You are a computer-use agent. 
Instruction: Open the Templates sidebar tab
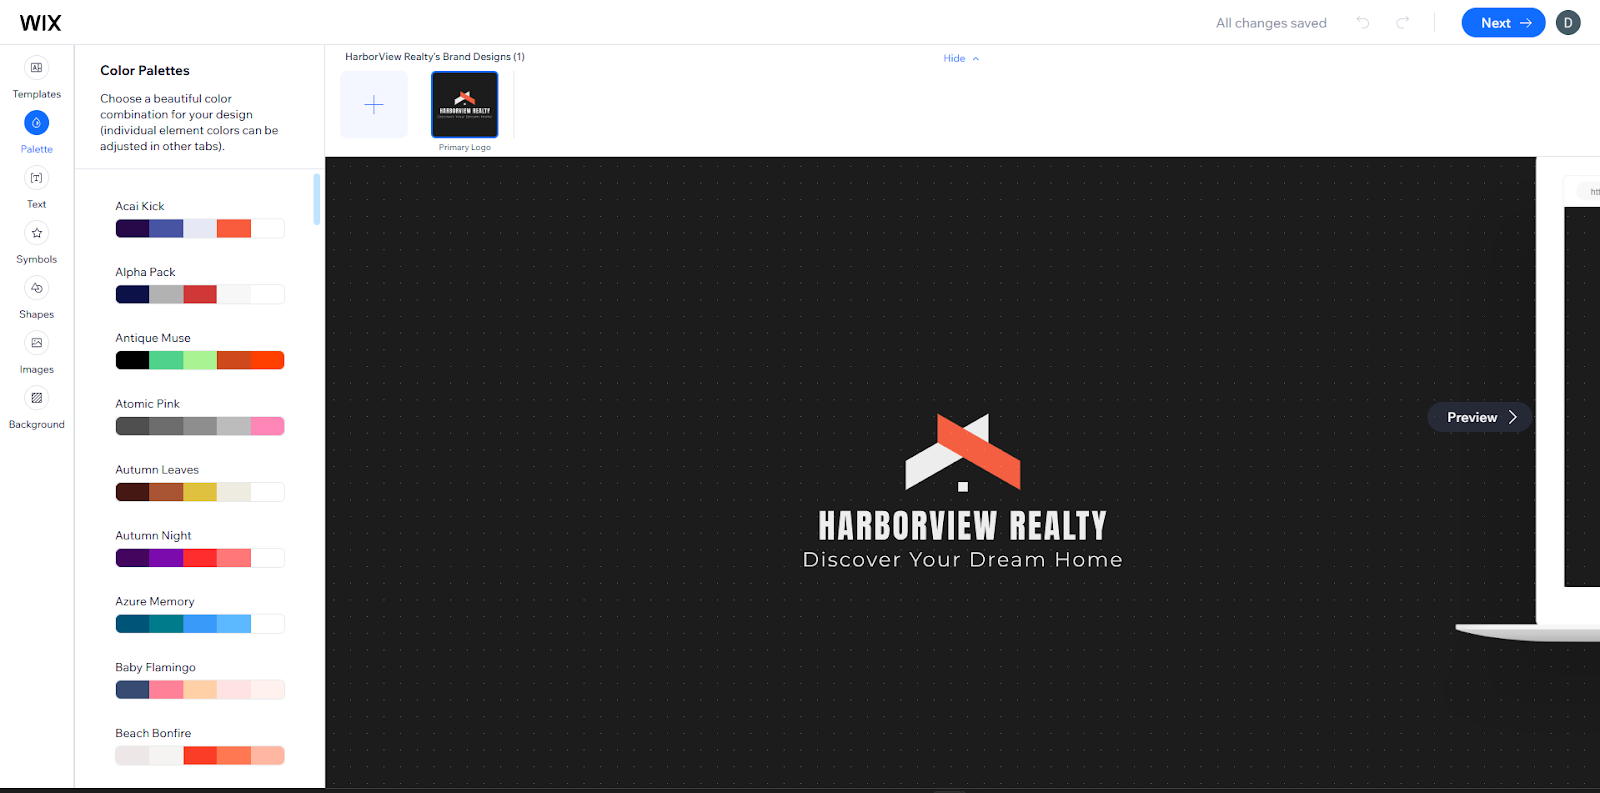(36, 77)
